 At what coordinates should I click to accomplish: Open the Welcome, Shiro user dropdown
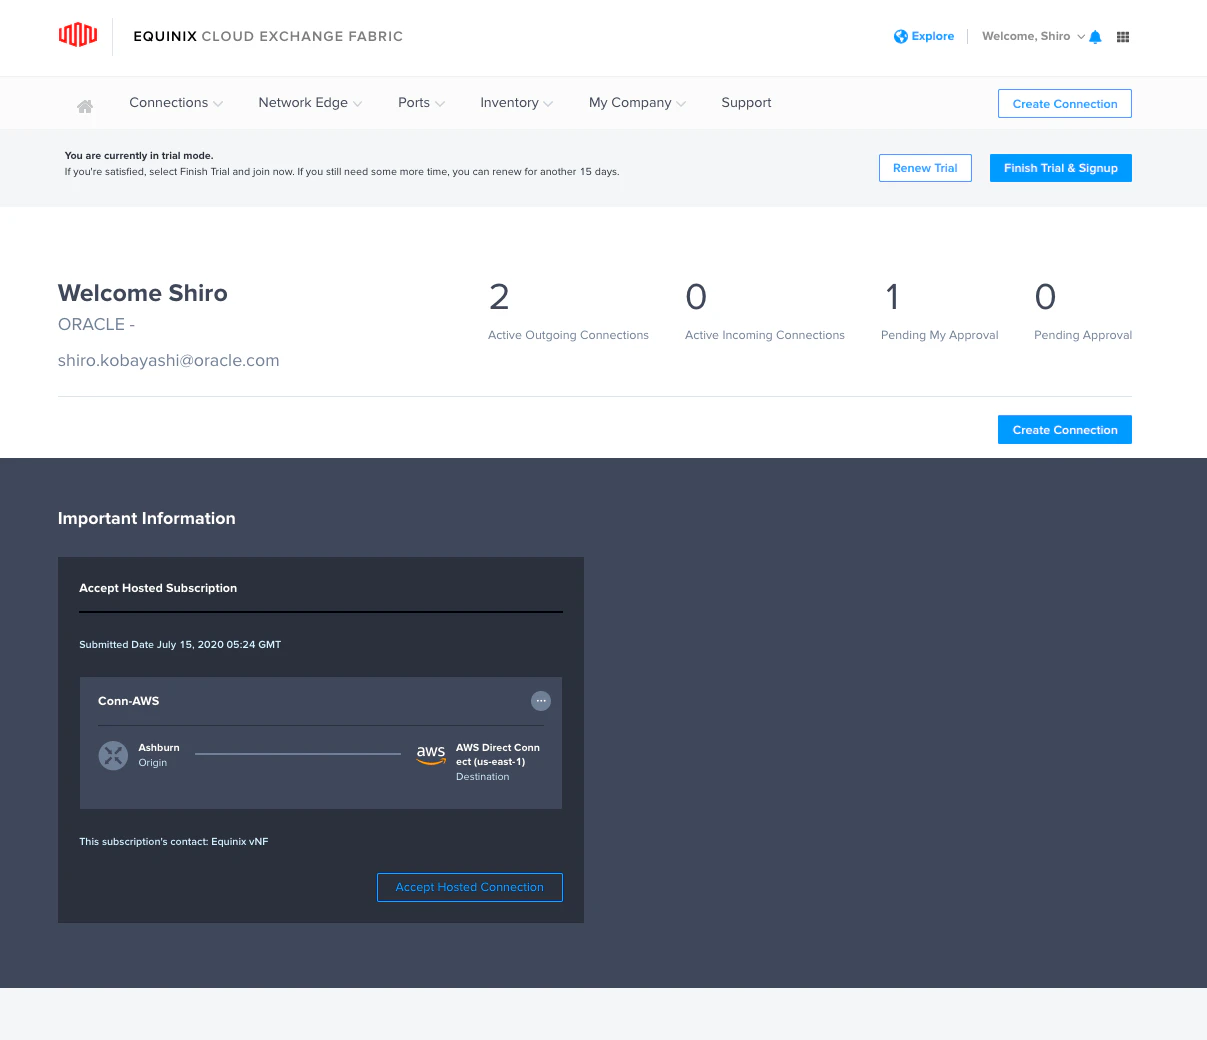[x=1033, y=36]
